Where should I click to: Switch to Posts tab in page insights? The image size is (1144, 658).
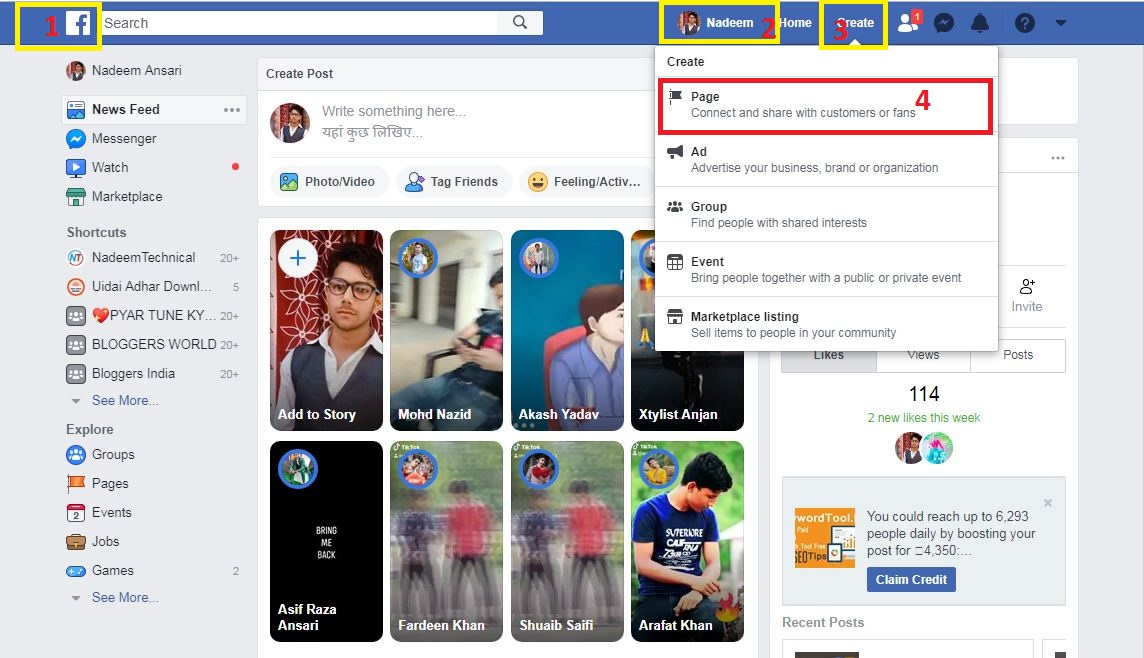tap(1018, 355)
